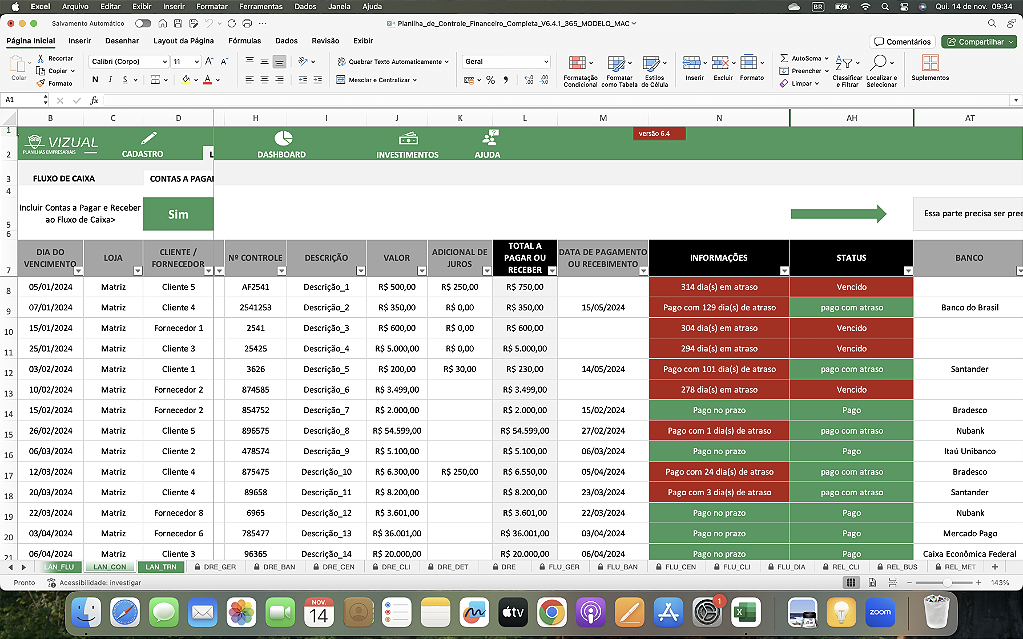Open the AJUDA help icon
Image resolution: width=1023 pixels, height=639 pixels.
489,138
